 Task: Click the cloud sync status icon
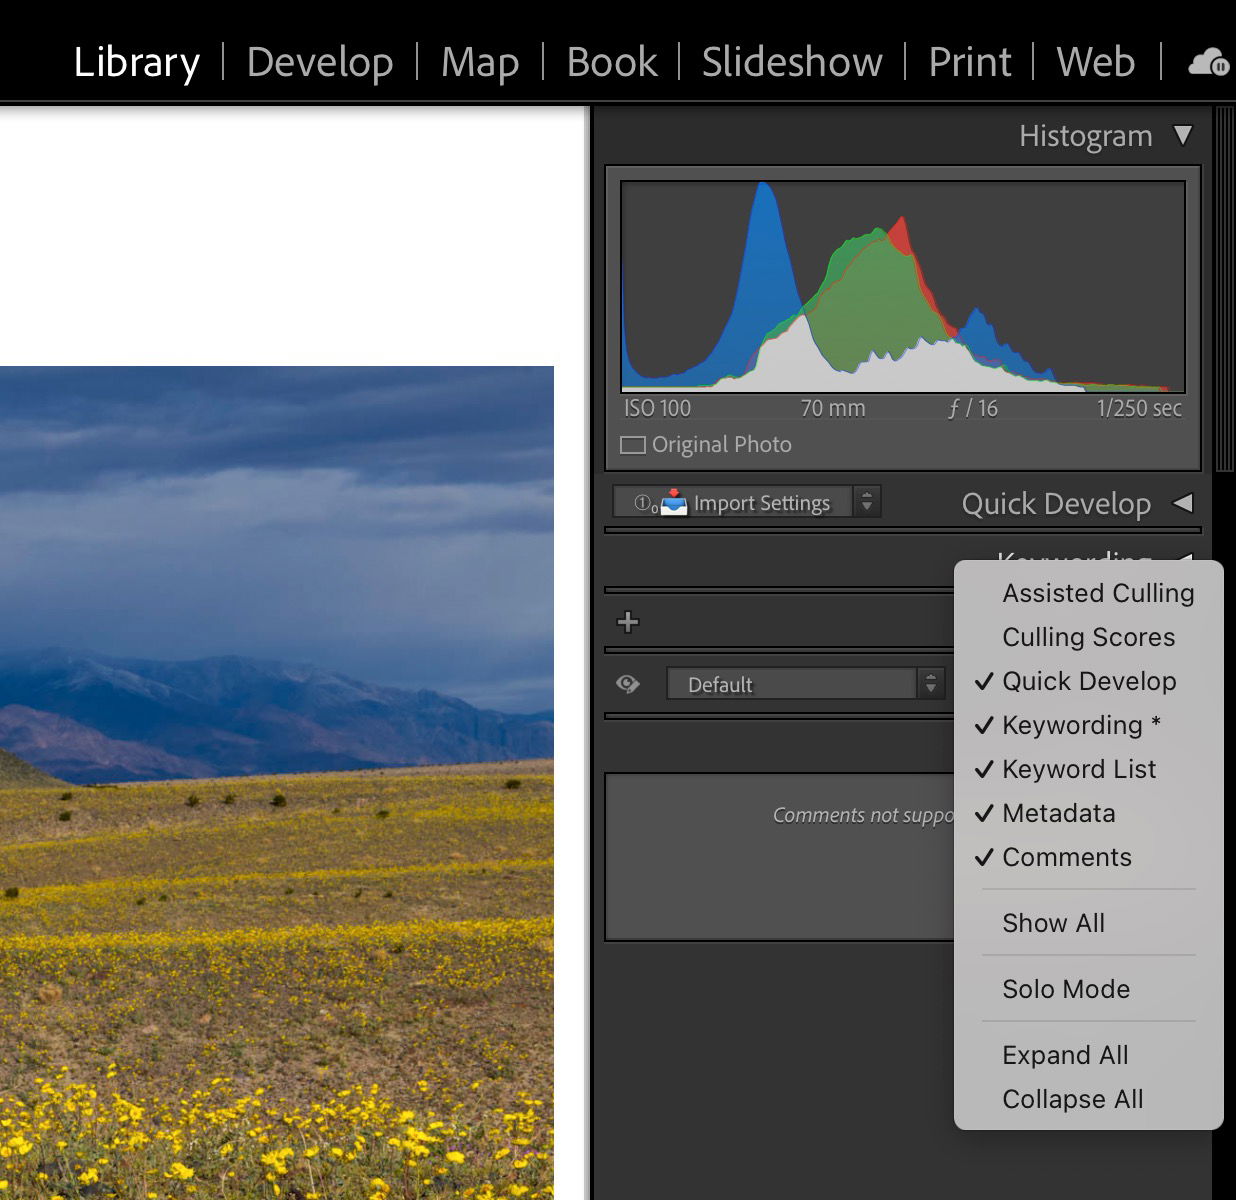tap(1207, 63)
